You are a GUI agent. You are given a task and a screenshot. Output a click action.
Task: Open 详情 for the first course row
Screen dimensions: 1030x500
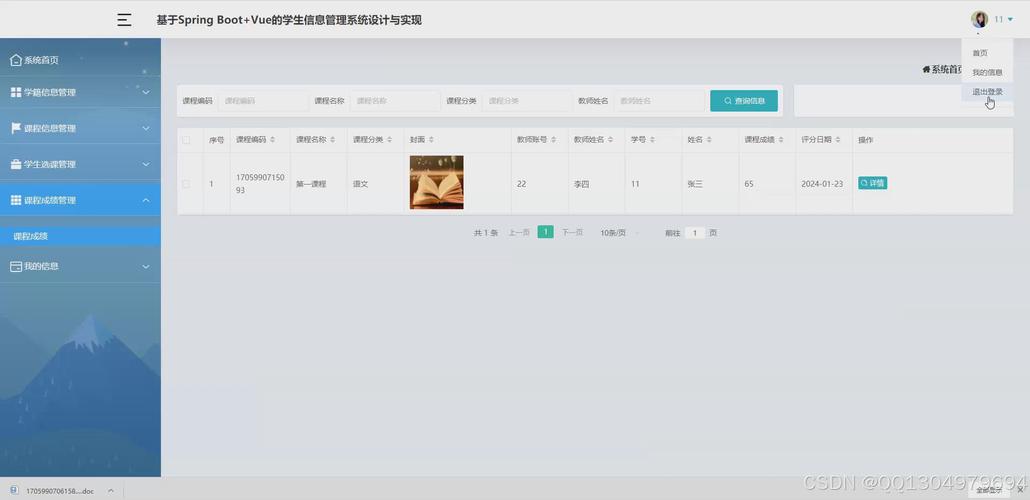[872, 183]
